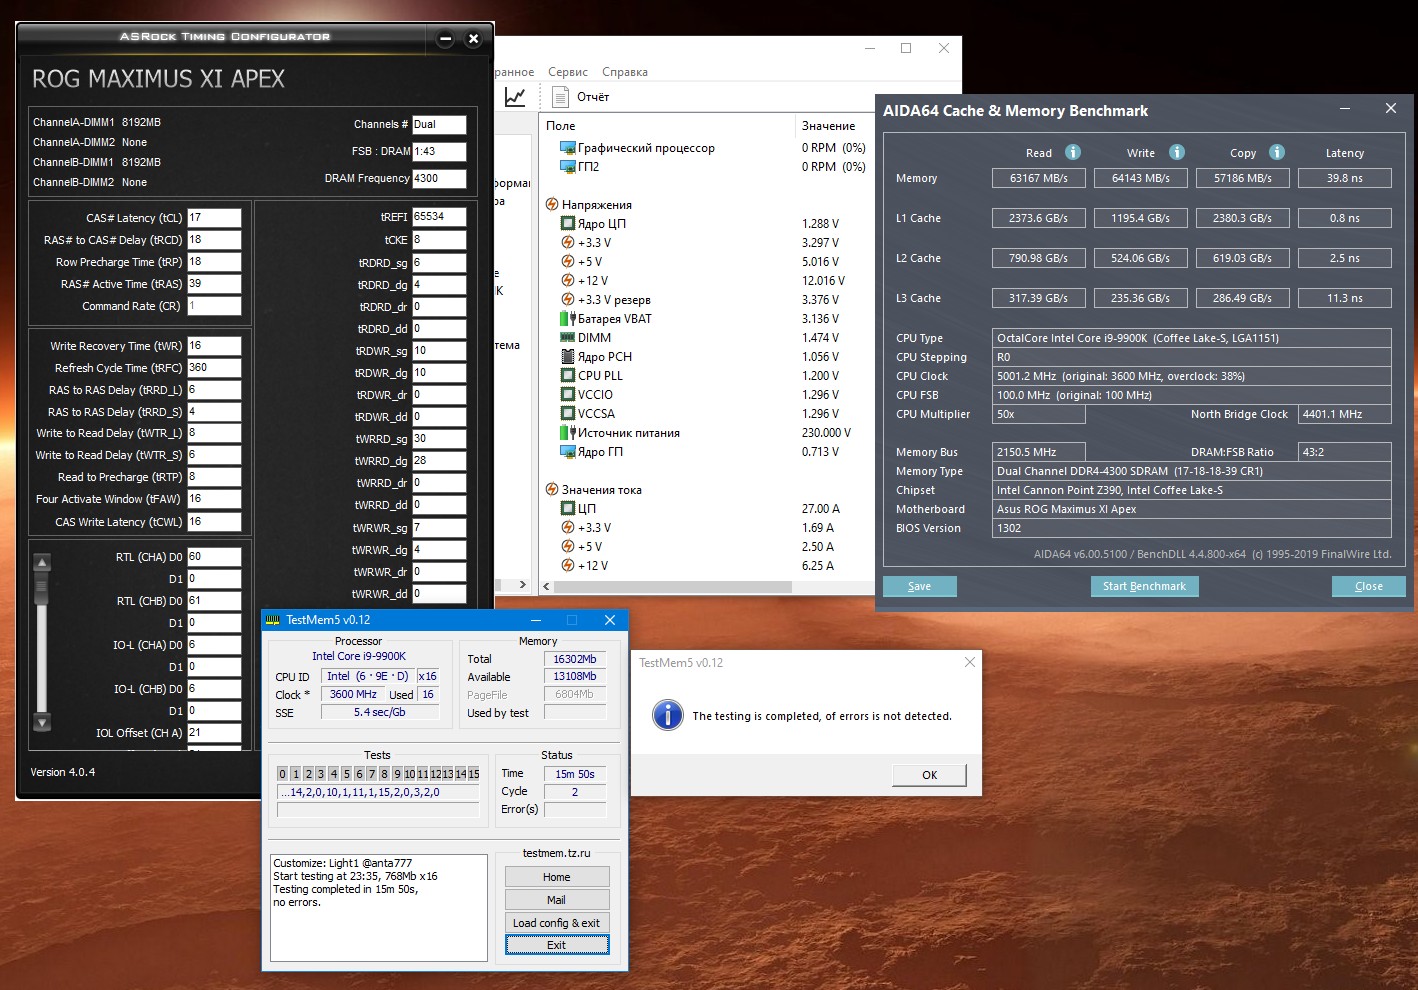The image size is (1418, 990).
Task: Click the Батарея VBAT battery icon
Action: pos(568,319)
